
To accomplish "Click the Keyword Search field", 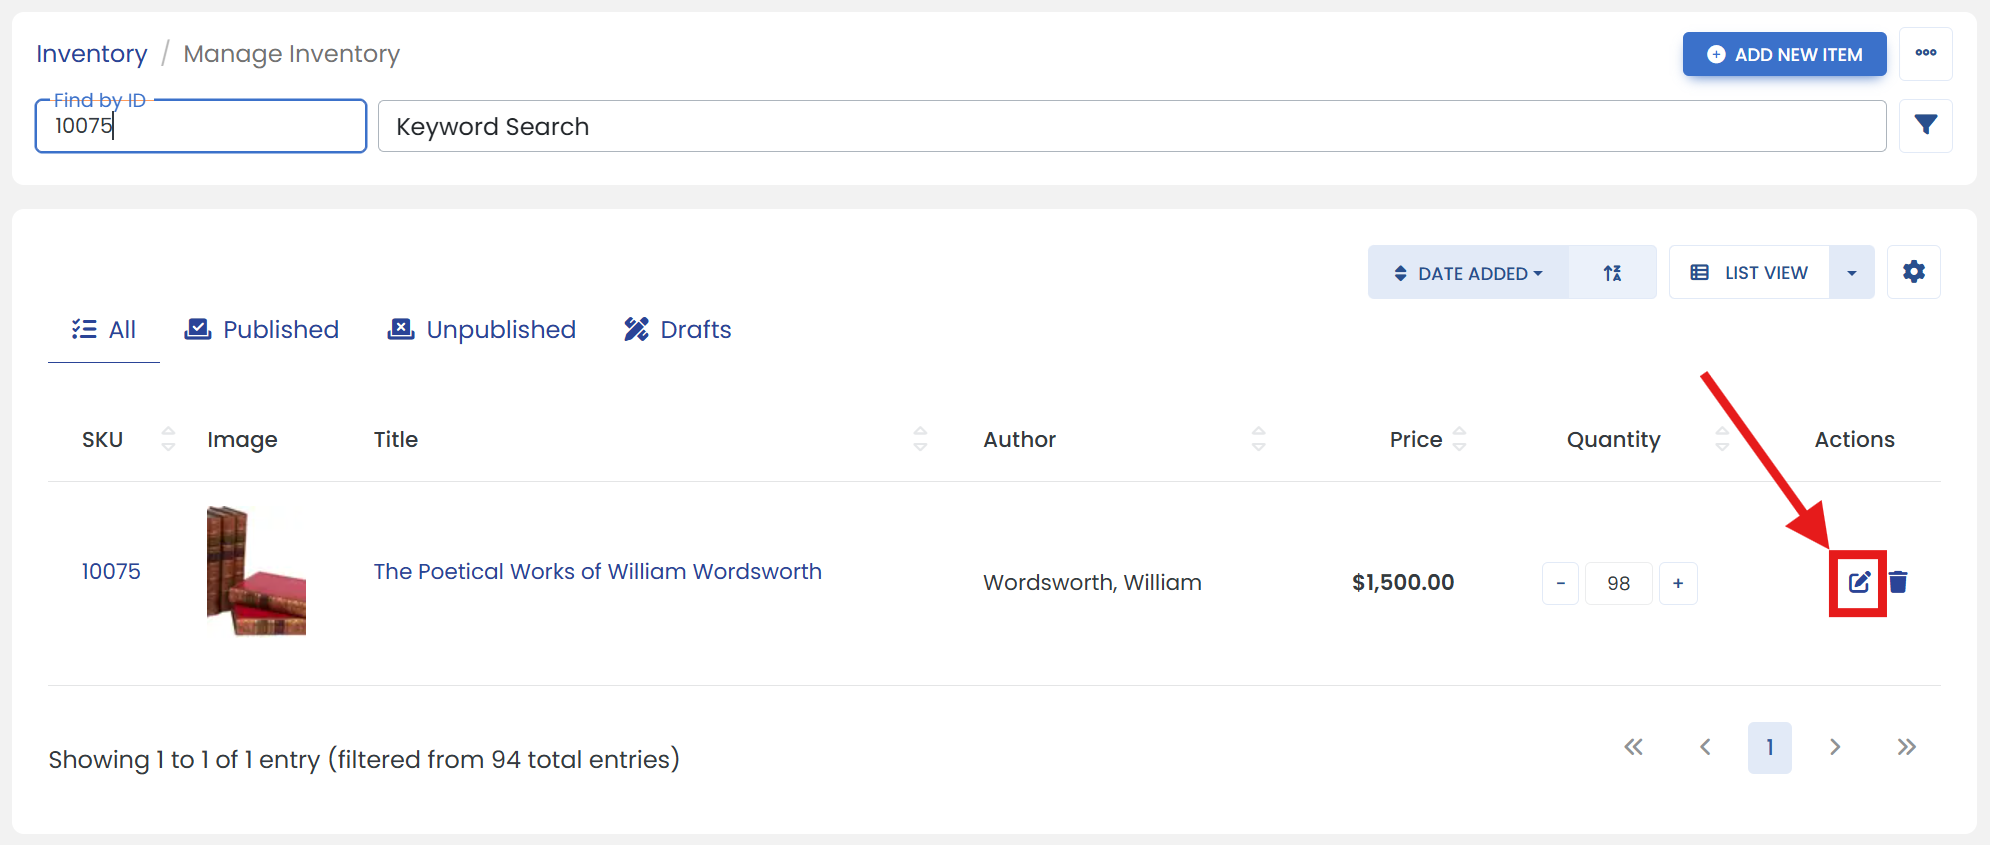I will [x=1132, y=126].
